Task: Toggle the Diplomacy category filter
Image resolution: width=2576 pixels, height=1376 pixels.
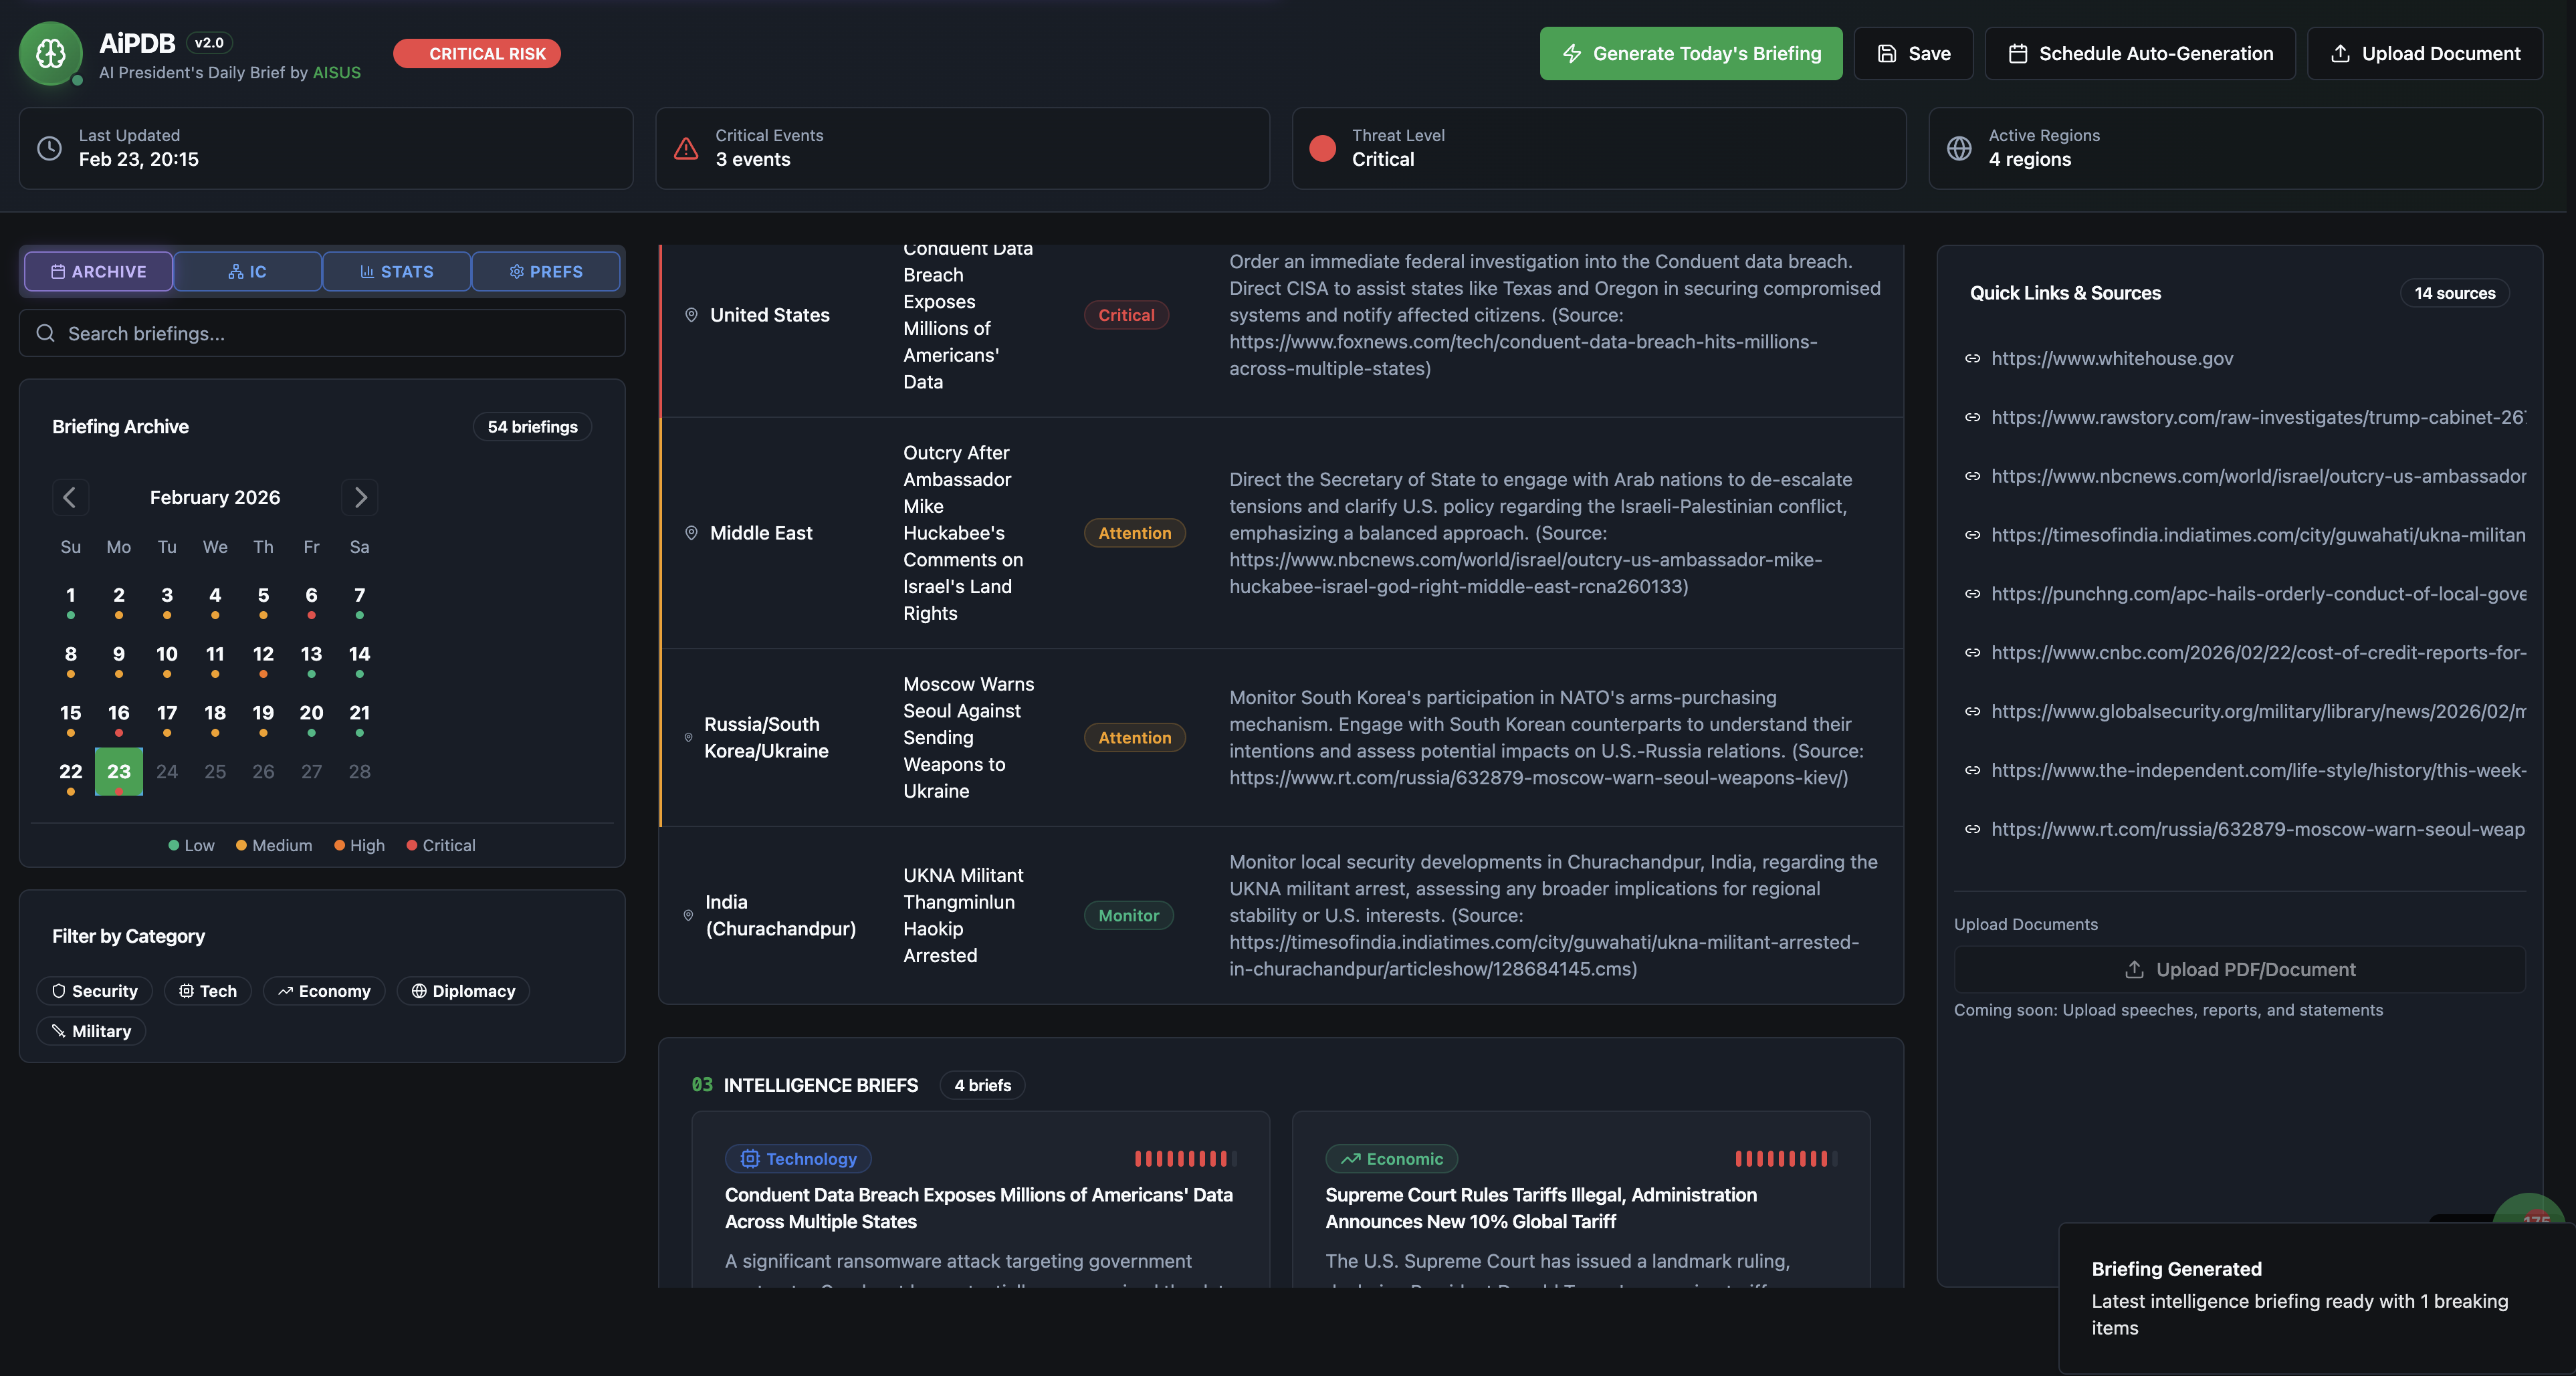Action: pos(463,991)
